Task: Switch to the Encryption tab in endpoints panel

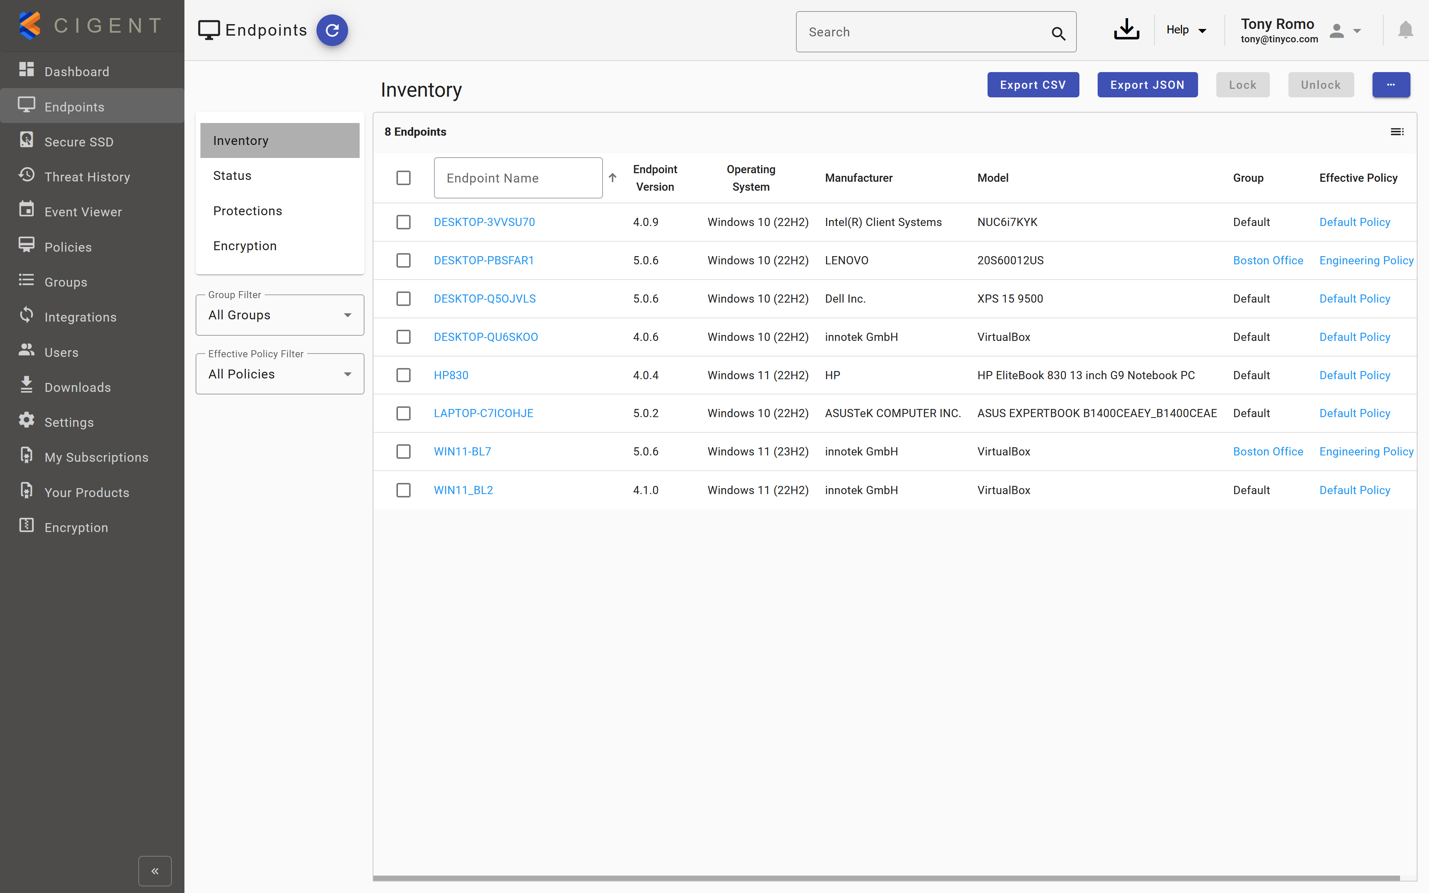Action: click(280, 246)
